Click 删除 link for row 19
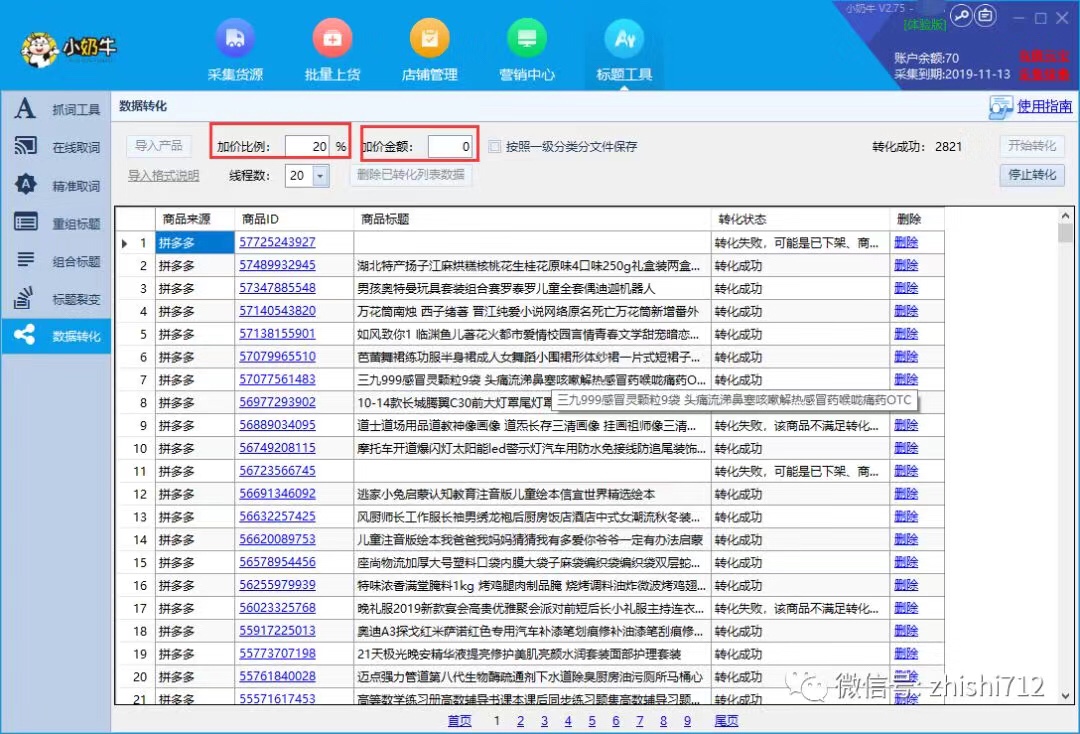 [x=906, y=653]
